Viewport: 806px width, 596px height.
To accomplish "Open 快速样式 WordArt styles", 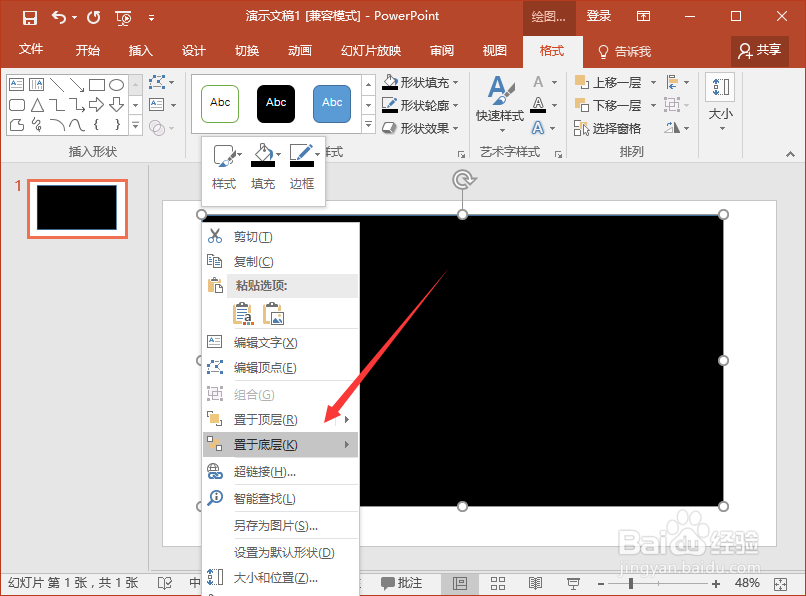I will point(500,104).
